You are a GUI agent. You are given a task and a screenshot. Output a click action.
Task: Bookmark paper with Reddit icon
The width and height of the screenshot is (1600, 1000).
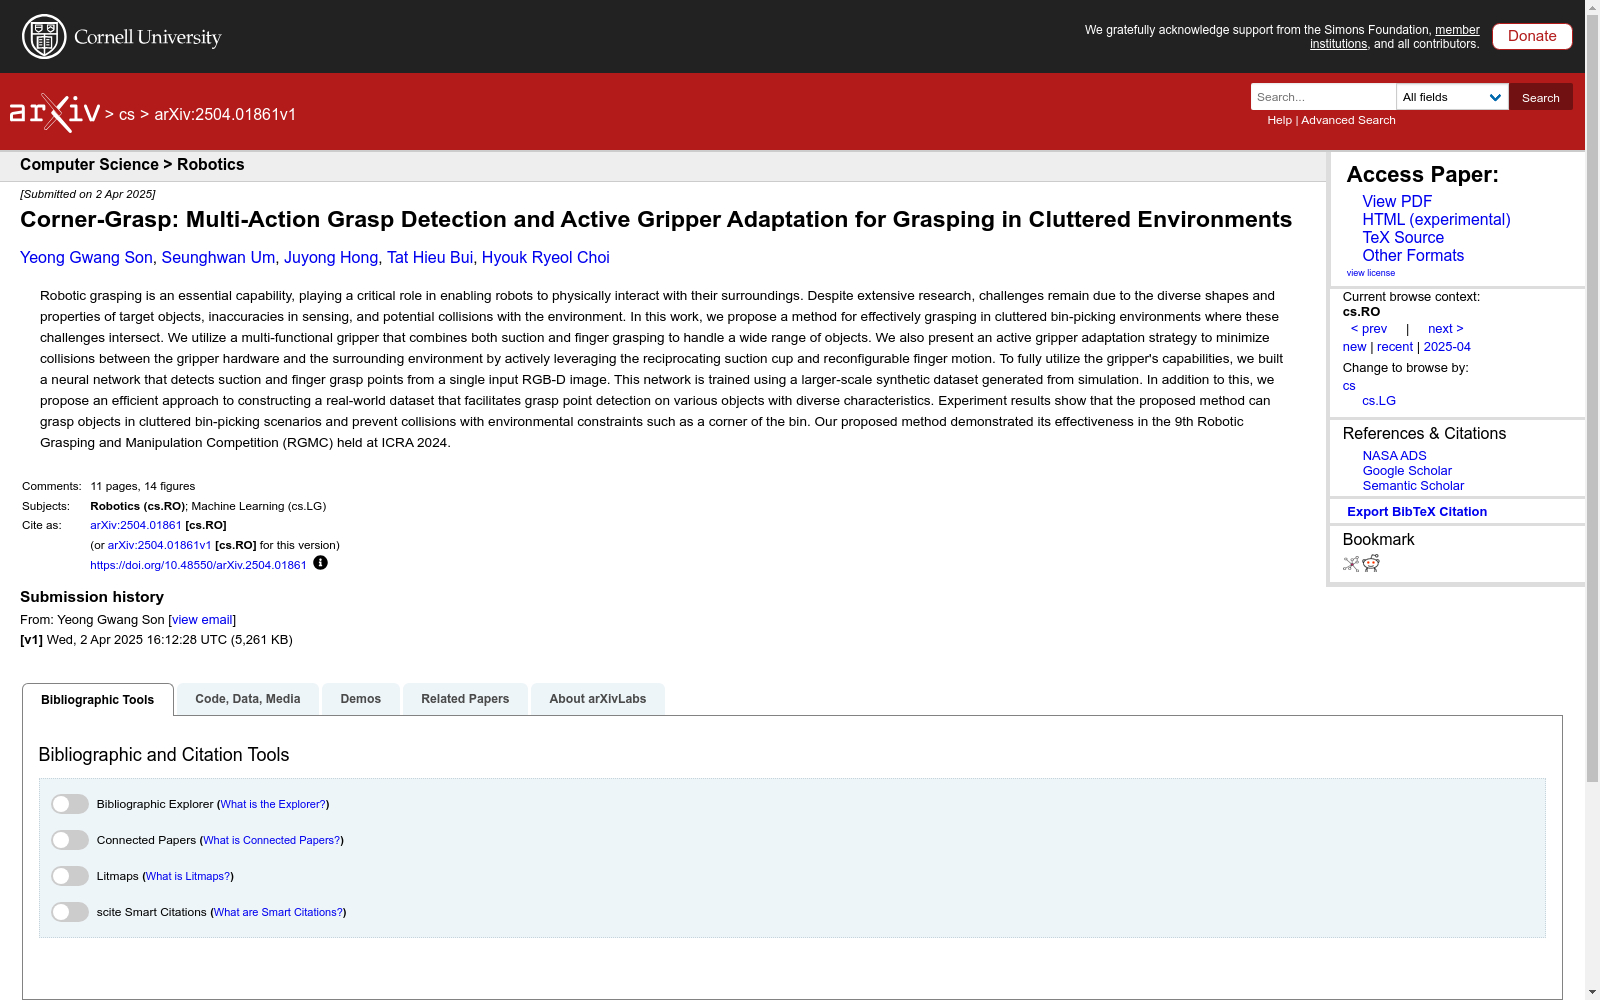[1371, 564]
